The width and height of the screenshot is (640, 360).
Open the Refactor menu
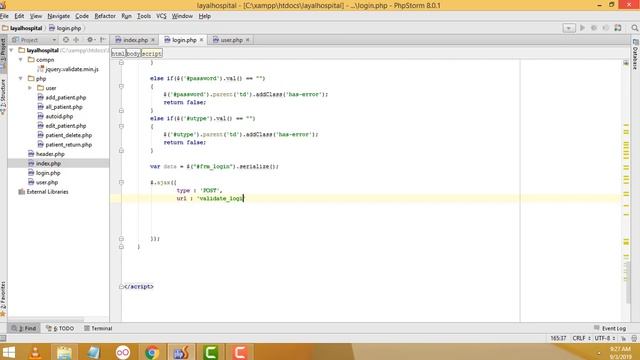[x=105, y=16]
